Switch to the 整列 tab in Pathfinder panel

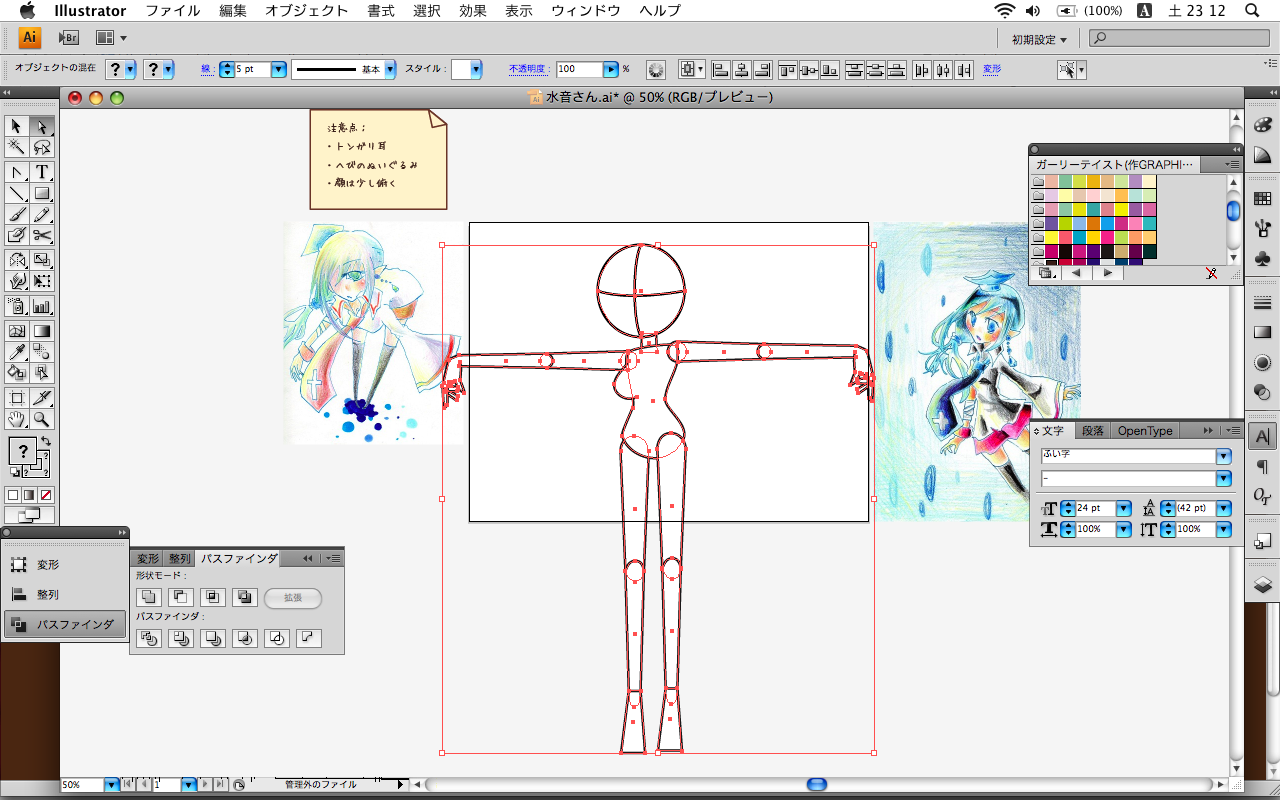[179, 559]
